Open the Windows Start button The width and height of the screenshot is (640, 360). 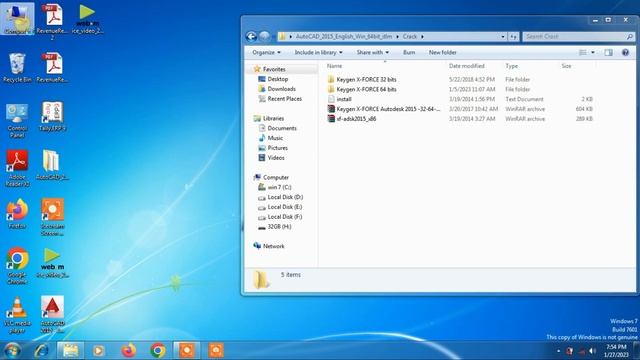point(11,350)
